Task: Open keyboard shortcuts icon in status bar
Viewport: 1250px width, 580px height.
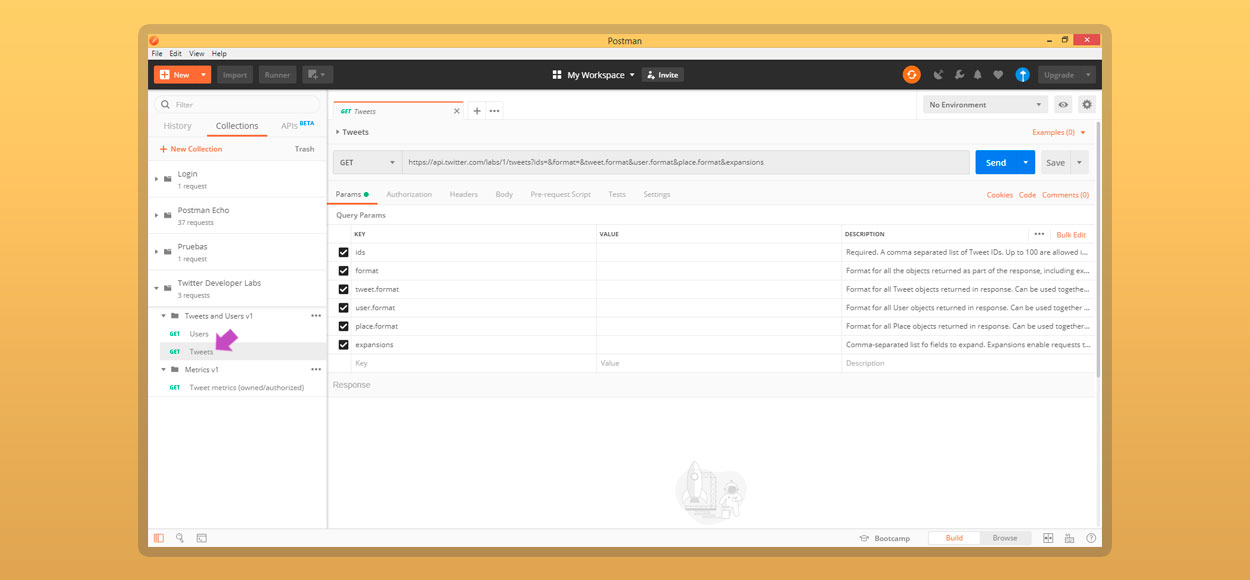Action: pos(1070,538)
